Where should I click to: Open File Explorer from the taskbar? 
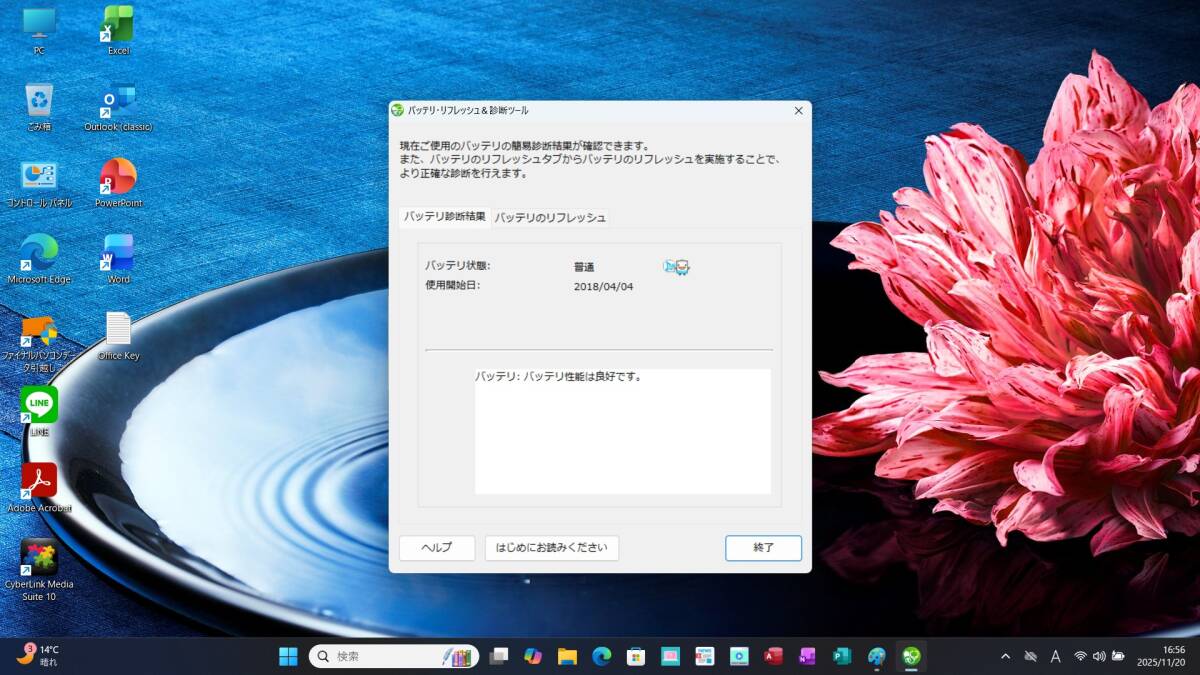(567, 656)
